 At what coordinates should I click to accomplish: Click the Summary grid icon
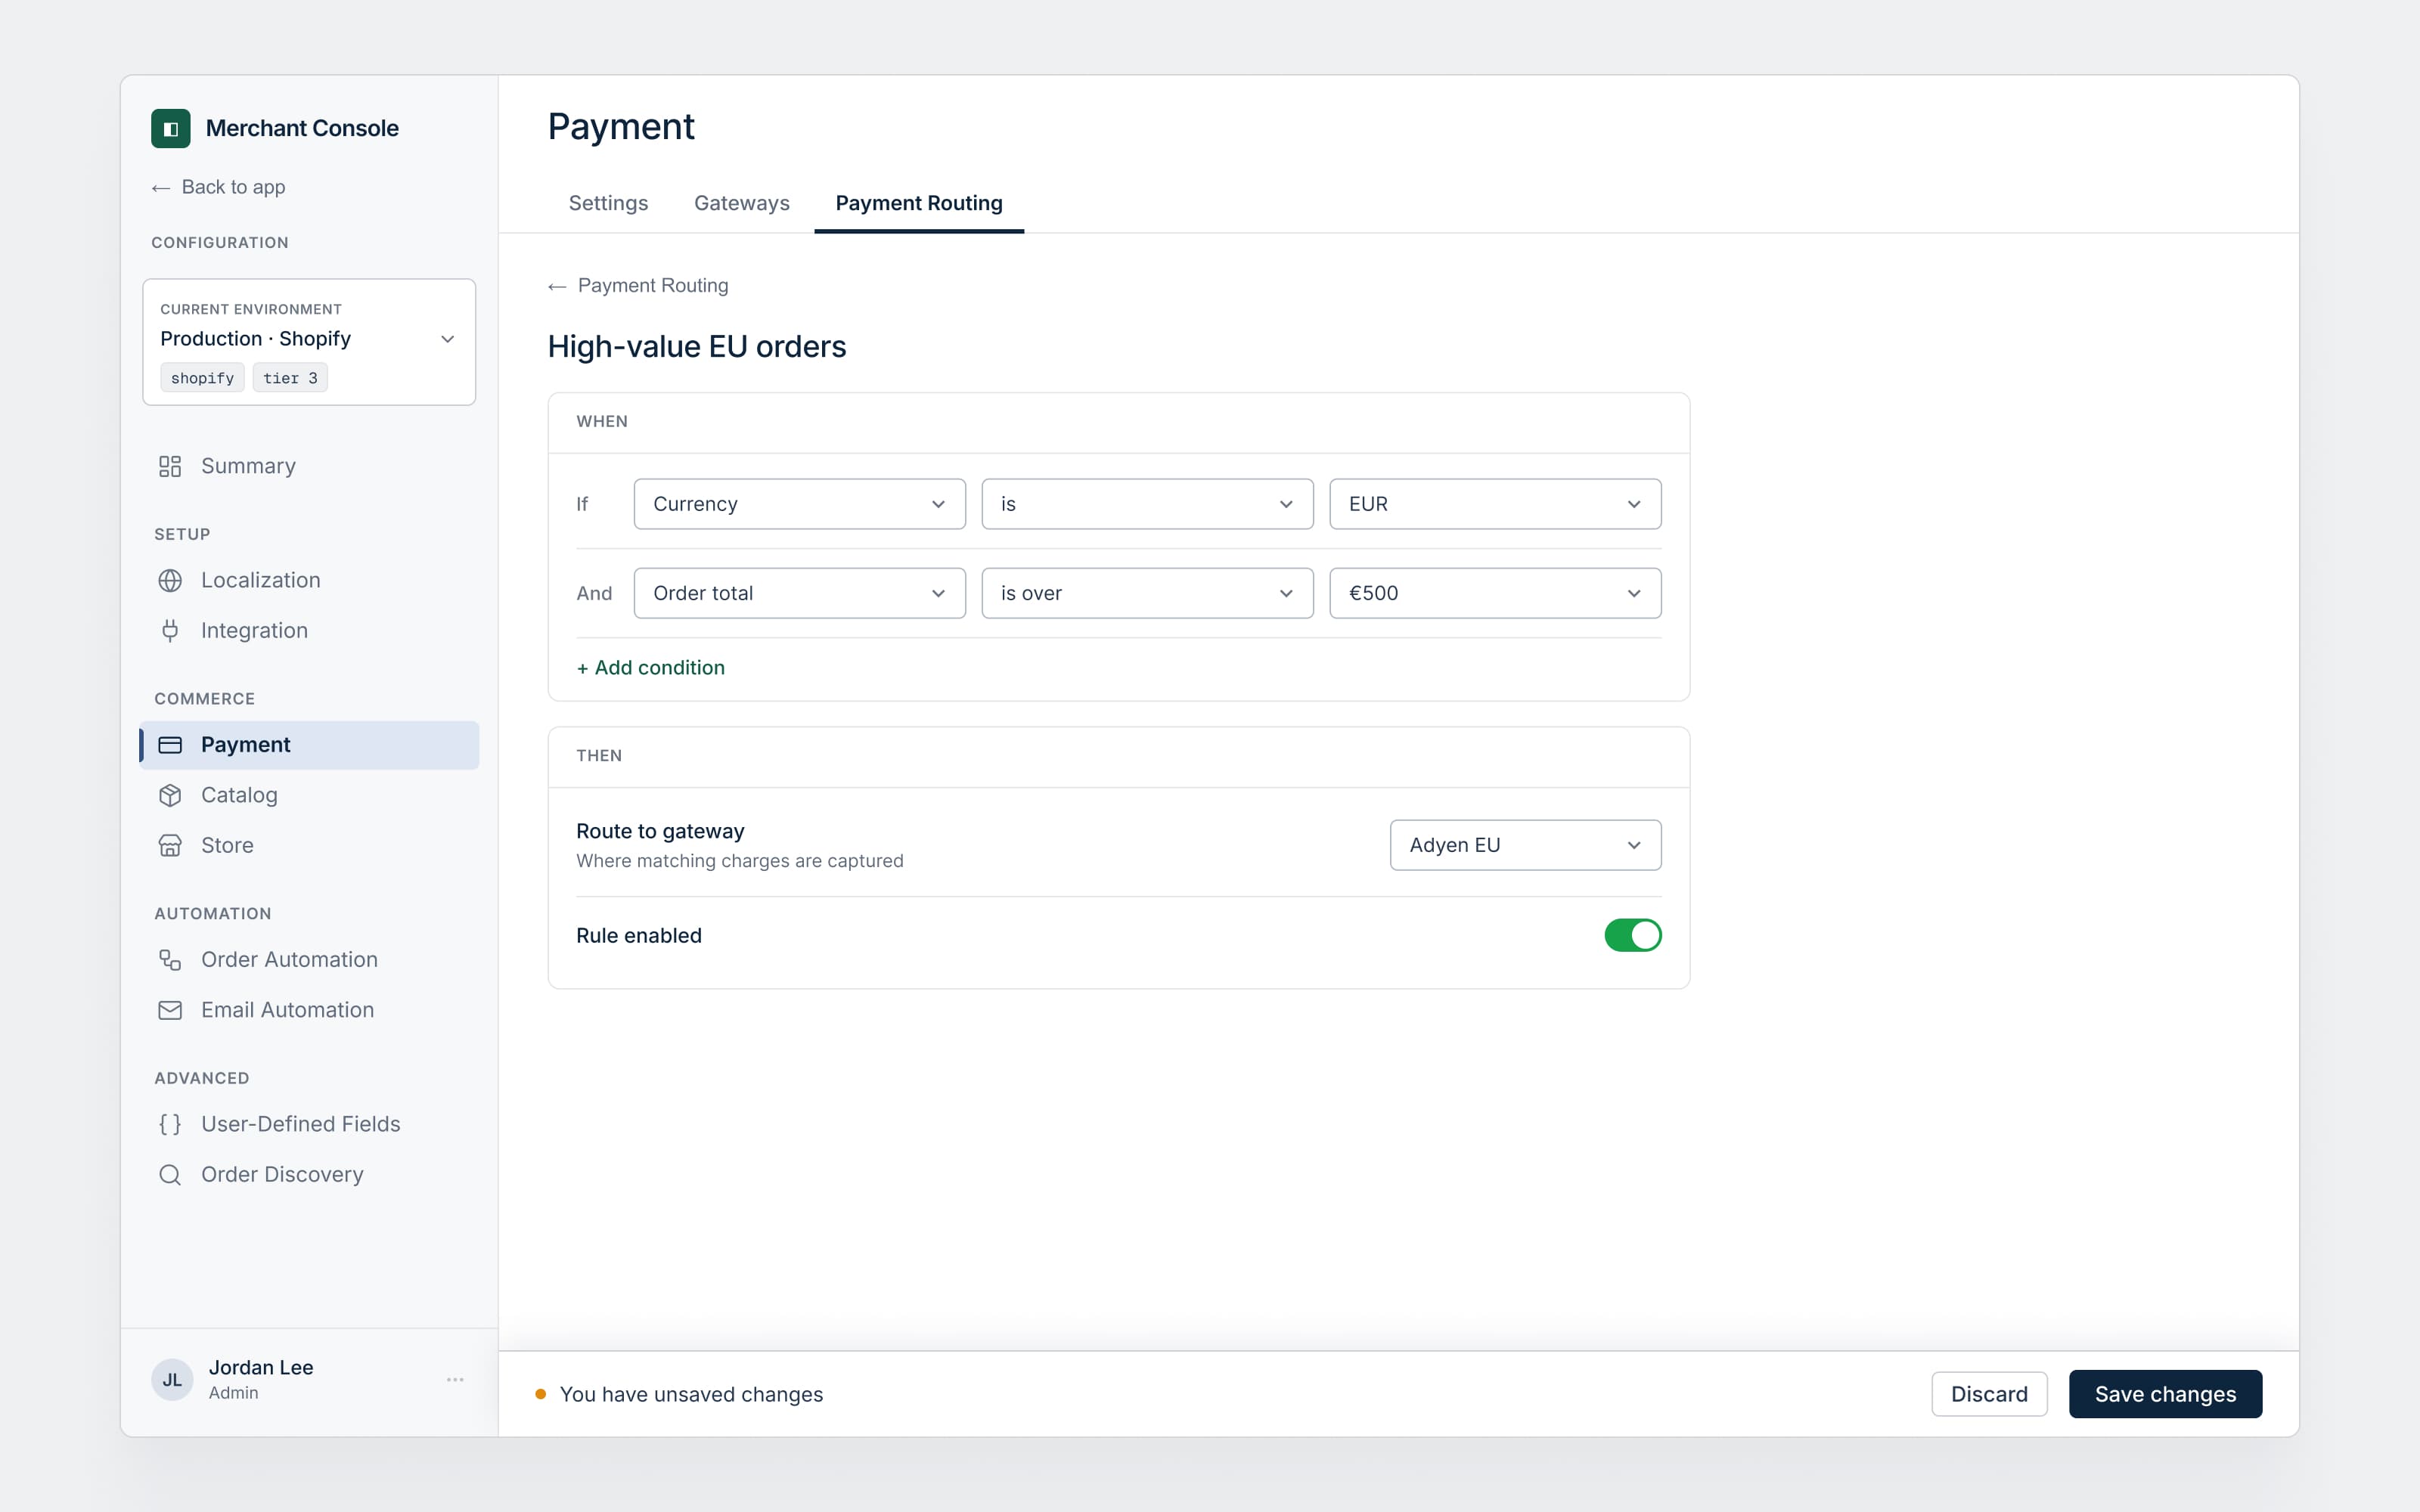[170, 466]
